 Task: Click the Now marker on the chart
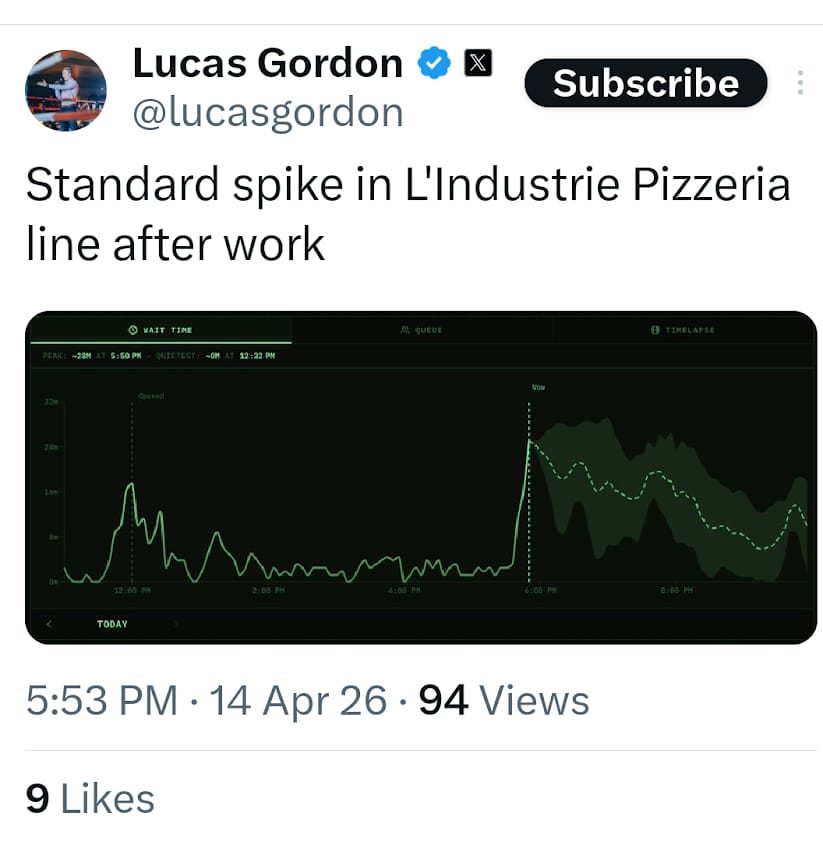538,387
